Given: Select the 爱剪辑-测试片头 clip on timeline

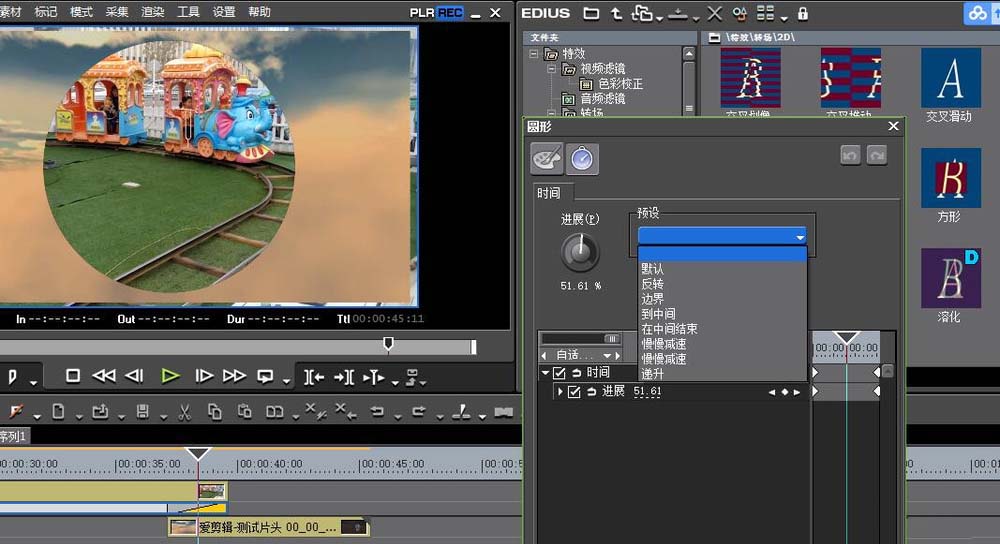Looking at the screenshot, I should [268, 527].
